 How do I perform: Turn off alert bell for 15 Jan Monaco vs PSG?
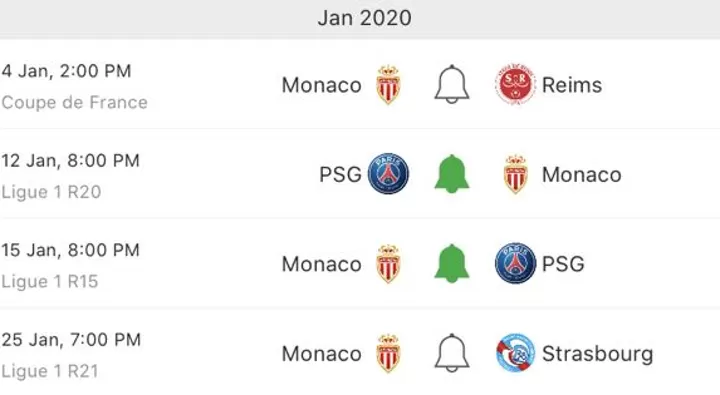click(x=452, y=263)
